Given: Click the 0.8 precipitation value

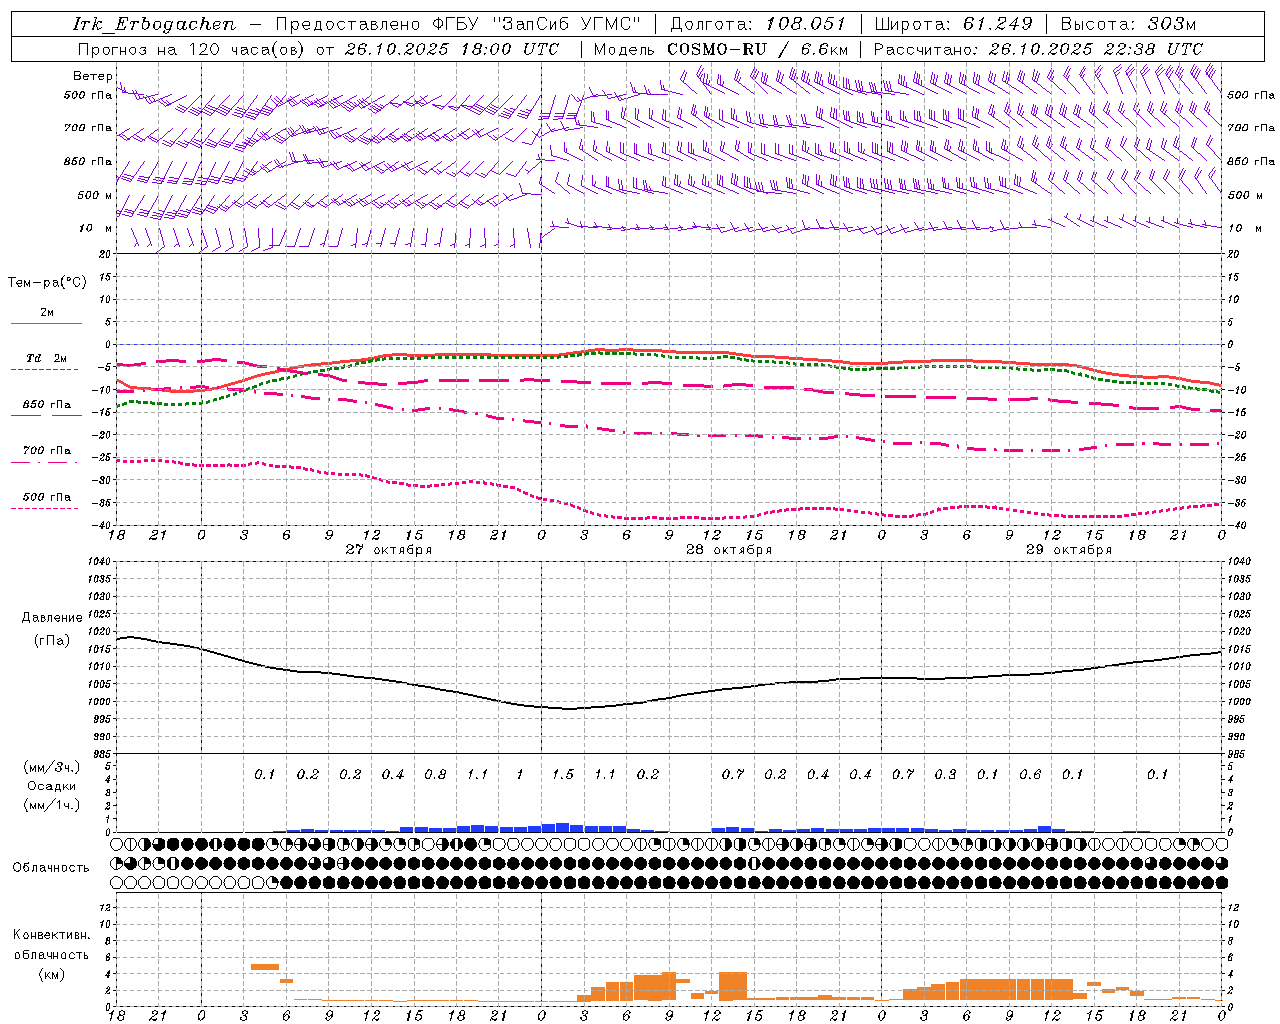Looking at the screenshot, I should (x=435, y=775).
